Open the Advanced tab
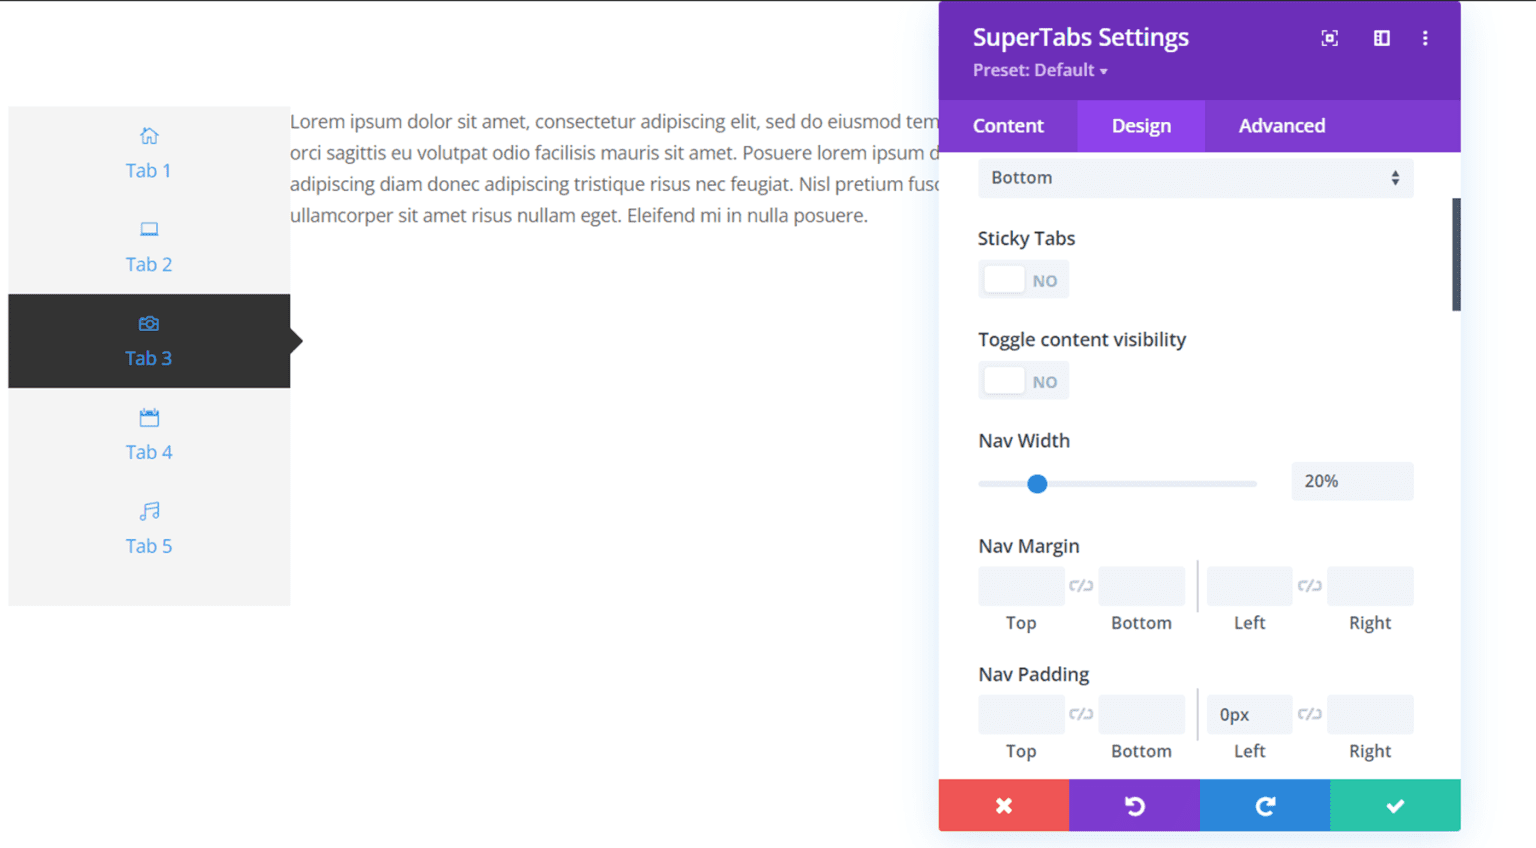 pyautogui.click(x=1281, y=126)
